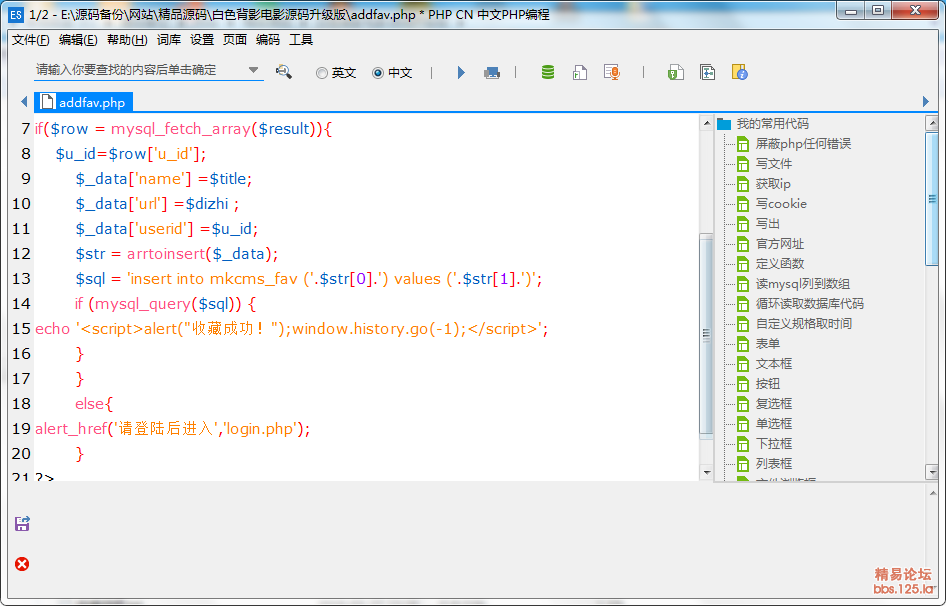Open the 设置 menu
The height and width of the screenshot is (606, 946).
202,40
